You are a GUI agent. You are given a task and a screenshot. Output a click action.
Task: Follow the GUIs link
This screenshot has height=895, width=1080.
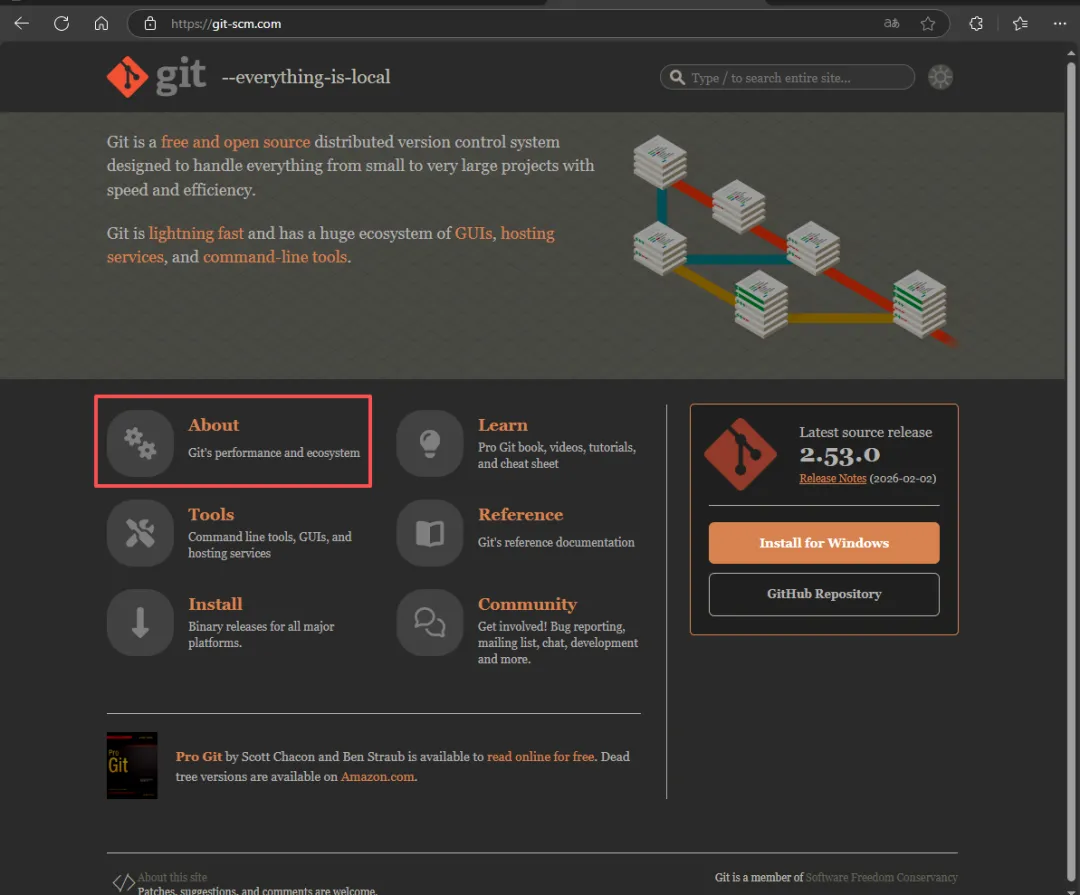point(473,234)
